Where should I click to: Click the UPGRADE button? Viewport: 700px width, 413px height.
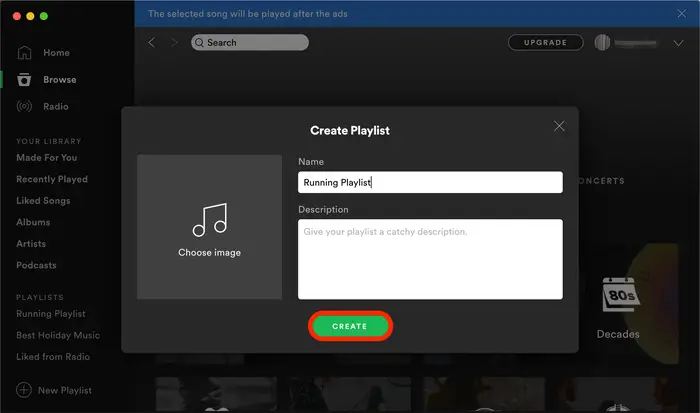(546, 42)
